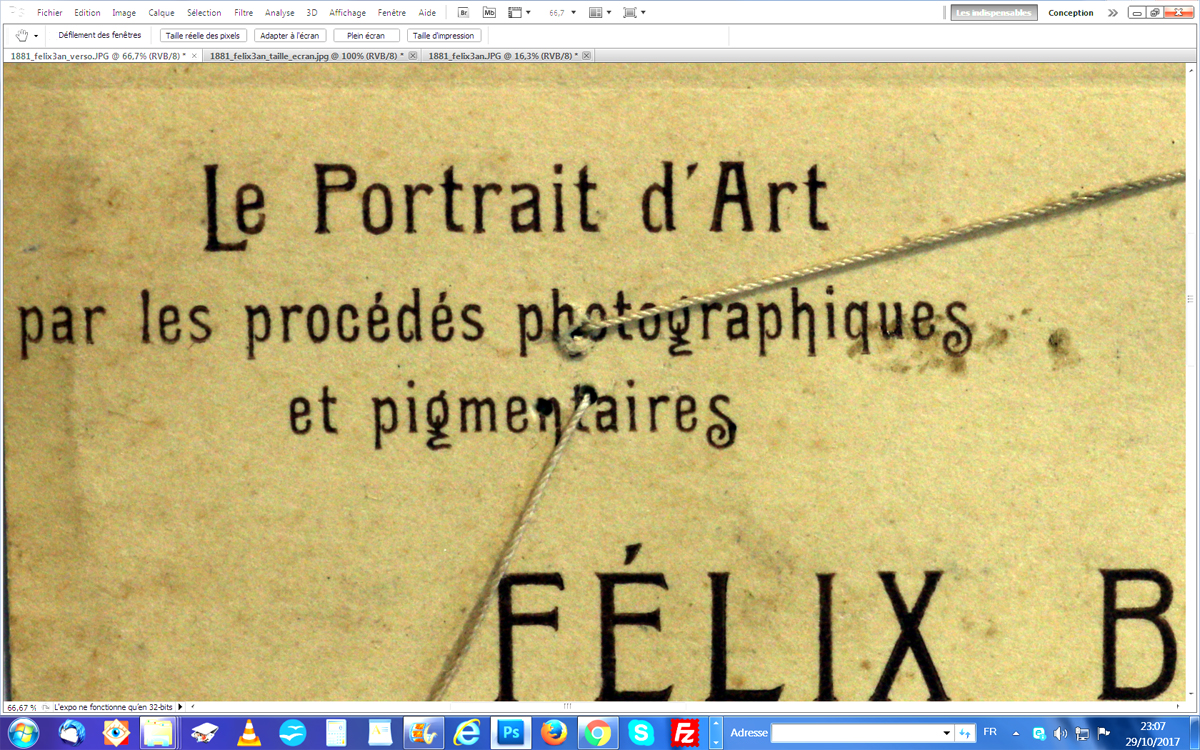
Task: Toggle the Défilement des fenêtres option
Action: [x=99, y=35]
